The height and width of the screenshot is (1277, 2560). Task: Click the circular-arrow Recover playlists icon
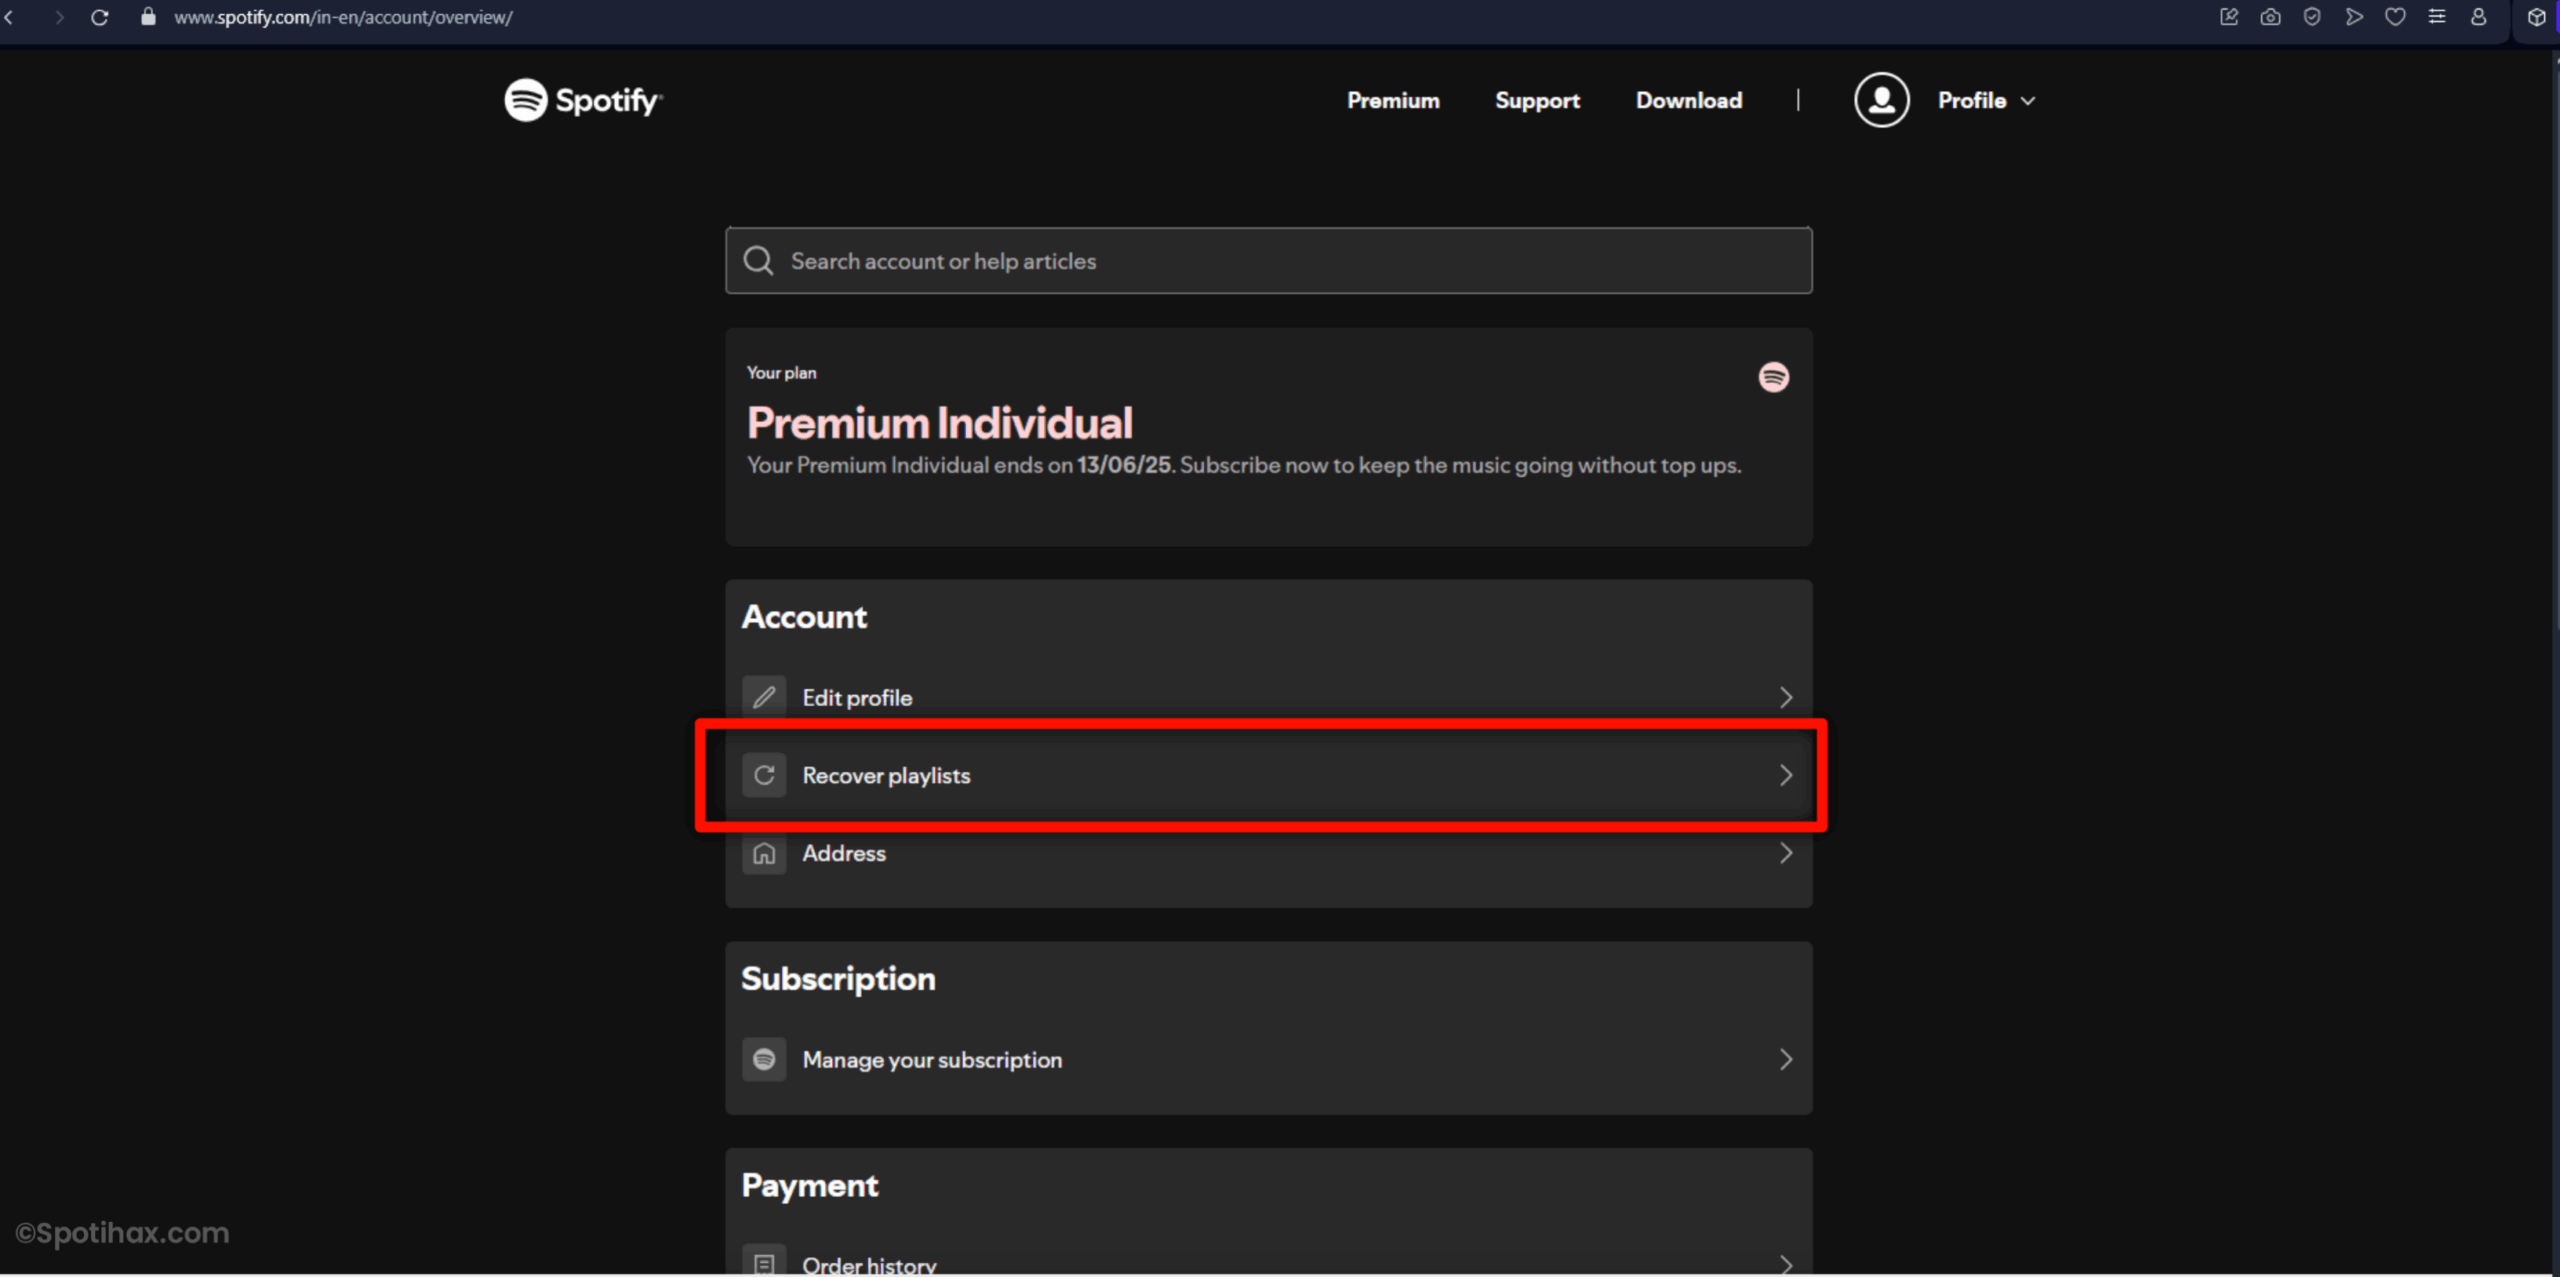pyautogui.click(x=764, y=775)
